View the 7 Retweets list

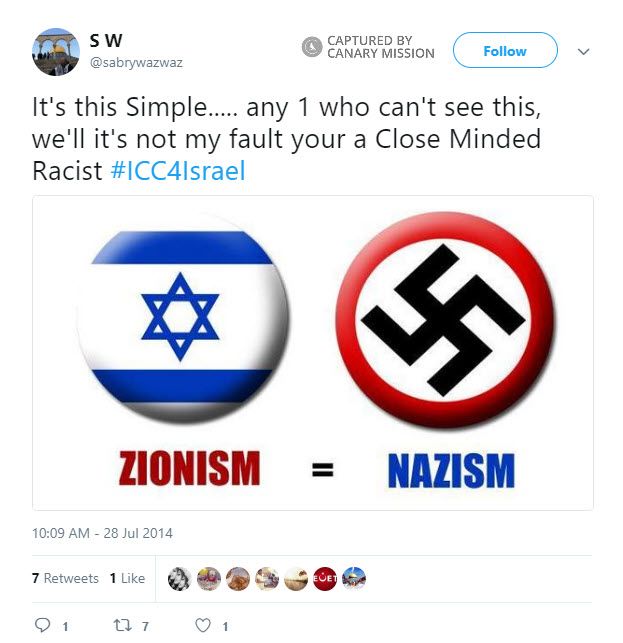(65, 578)
